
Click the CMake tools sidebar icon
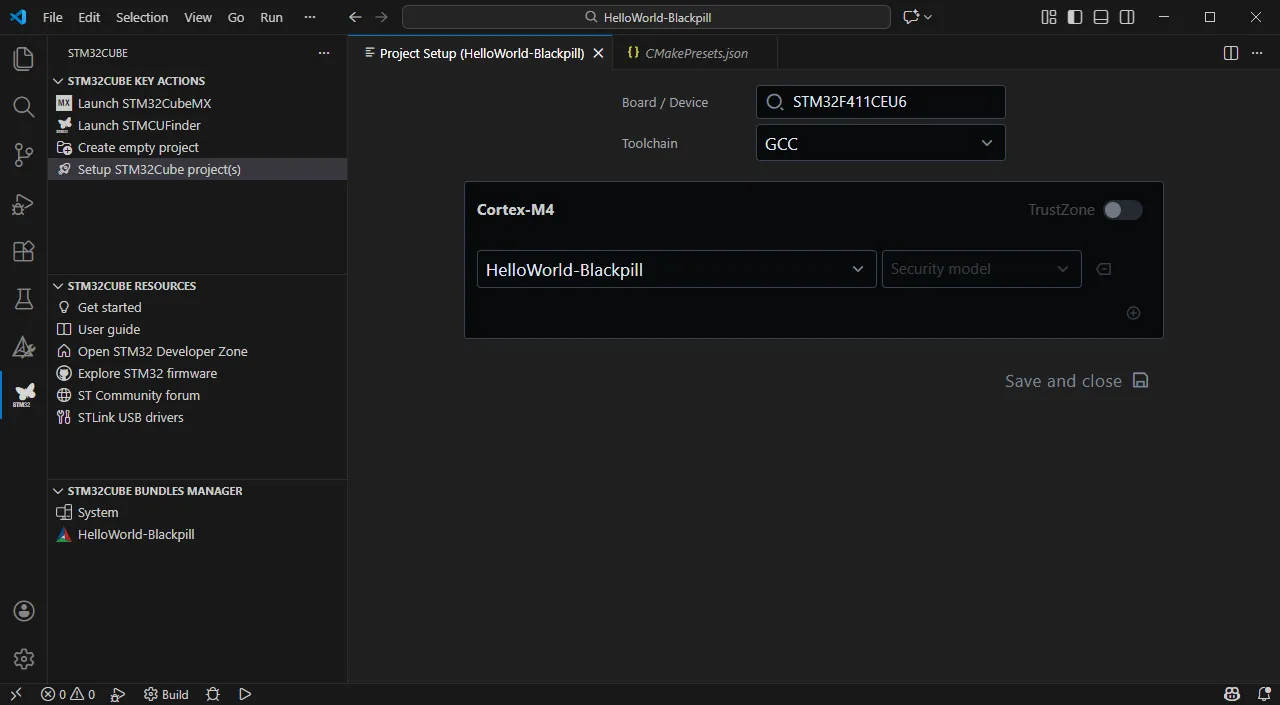point(24,347)
